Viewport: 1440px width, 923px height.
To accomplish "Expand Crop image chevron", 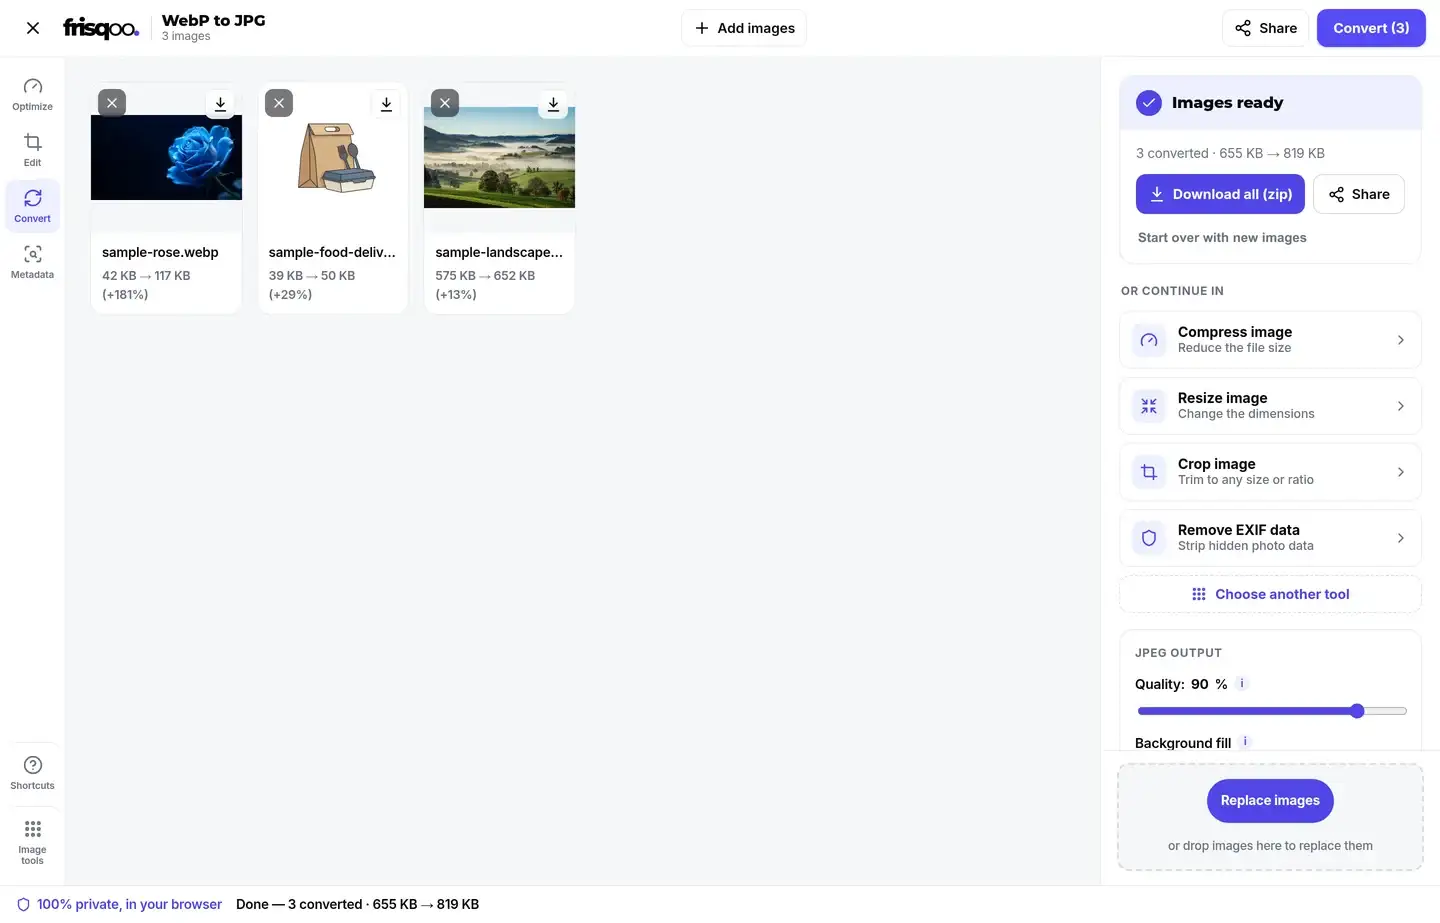I will 1400,472.
